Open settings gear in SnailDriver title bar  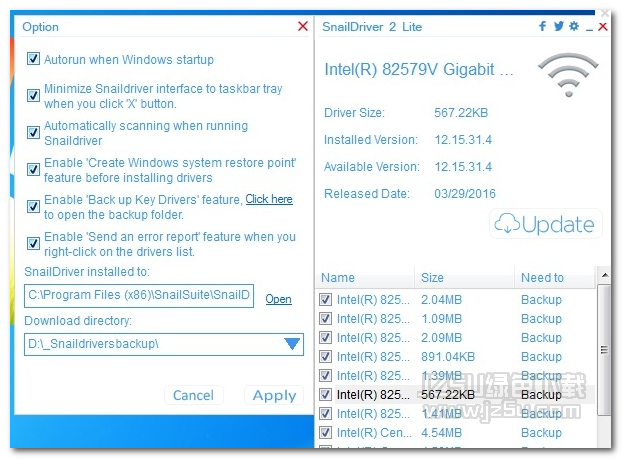click(x=574, y=26)
